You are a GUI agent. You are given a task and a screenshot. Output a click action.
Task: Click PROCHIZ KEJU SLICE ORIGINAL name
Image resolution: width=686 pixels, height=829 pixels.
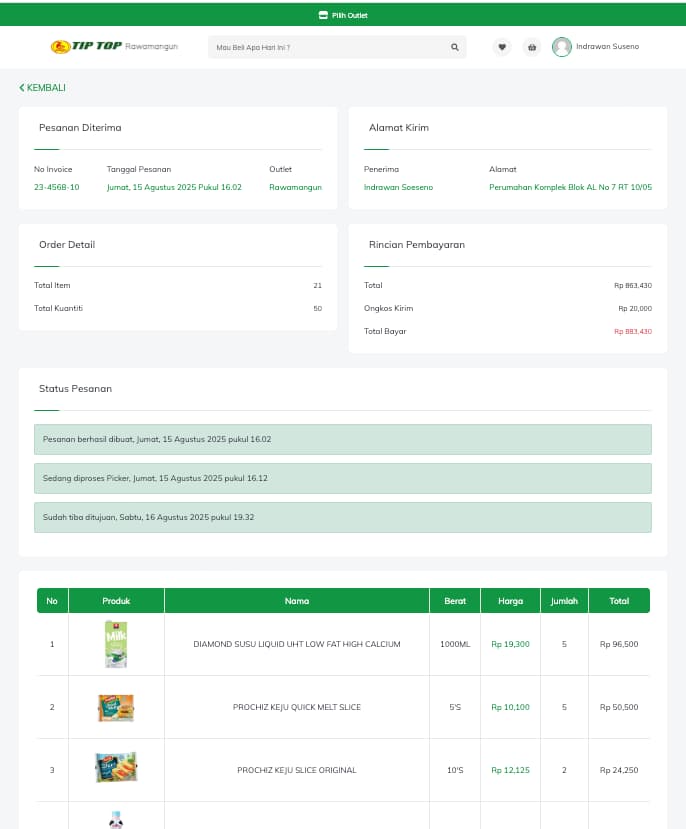(297, 770)
